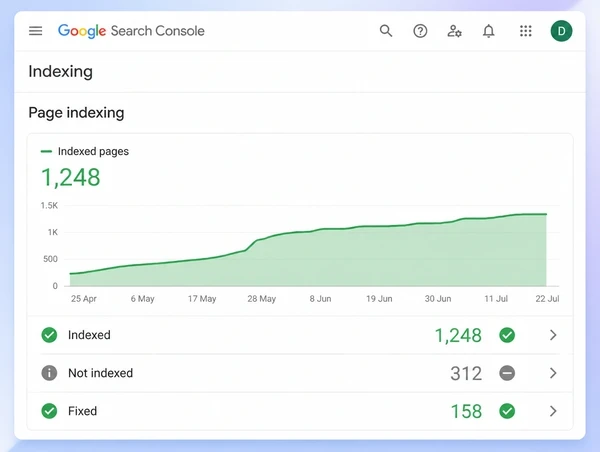Click the 30 Jun chart axis label
The height and width of the screenshot is (452, 600).
tap(438, 299)
